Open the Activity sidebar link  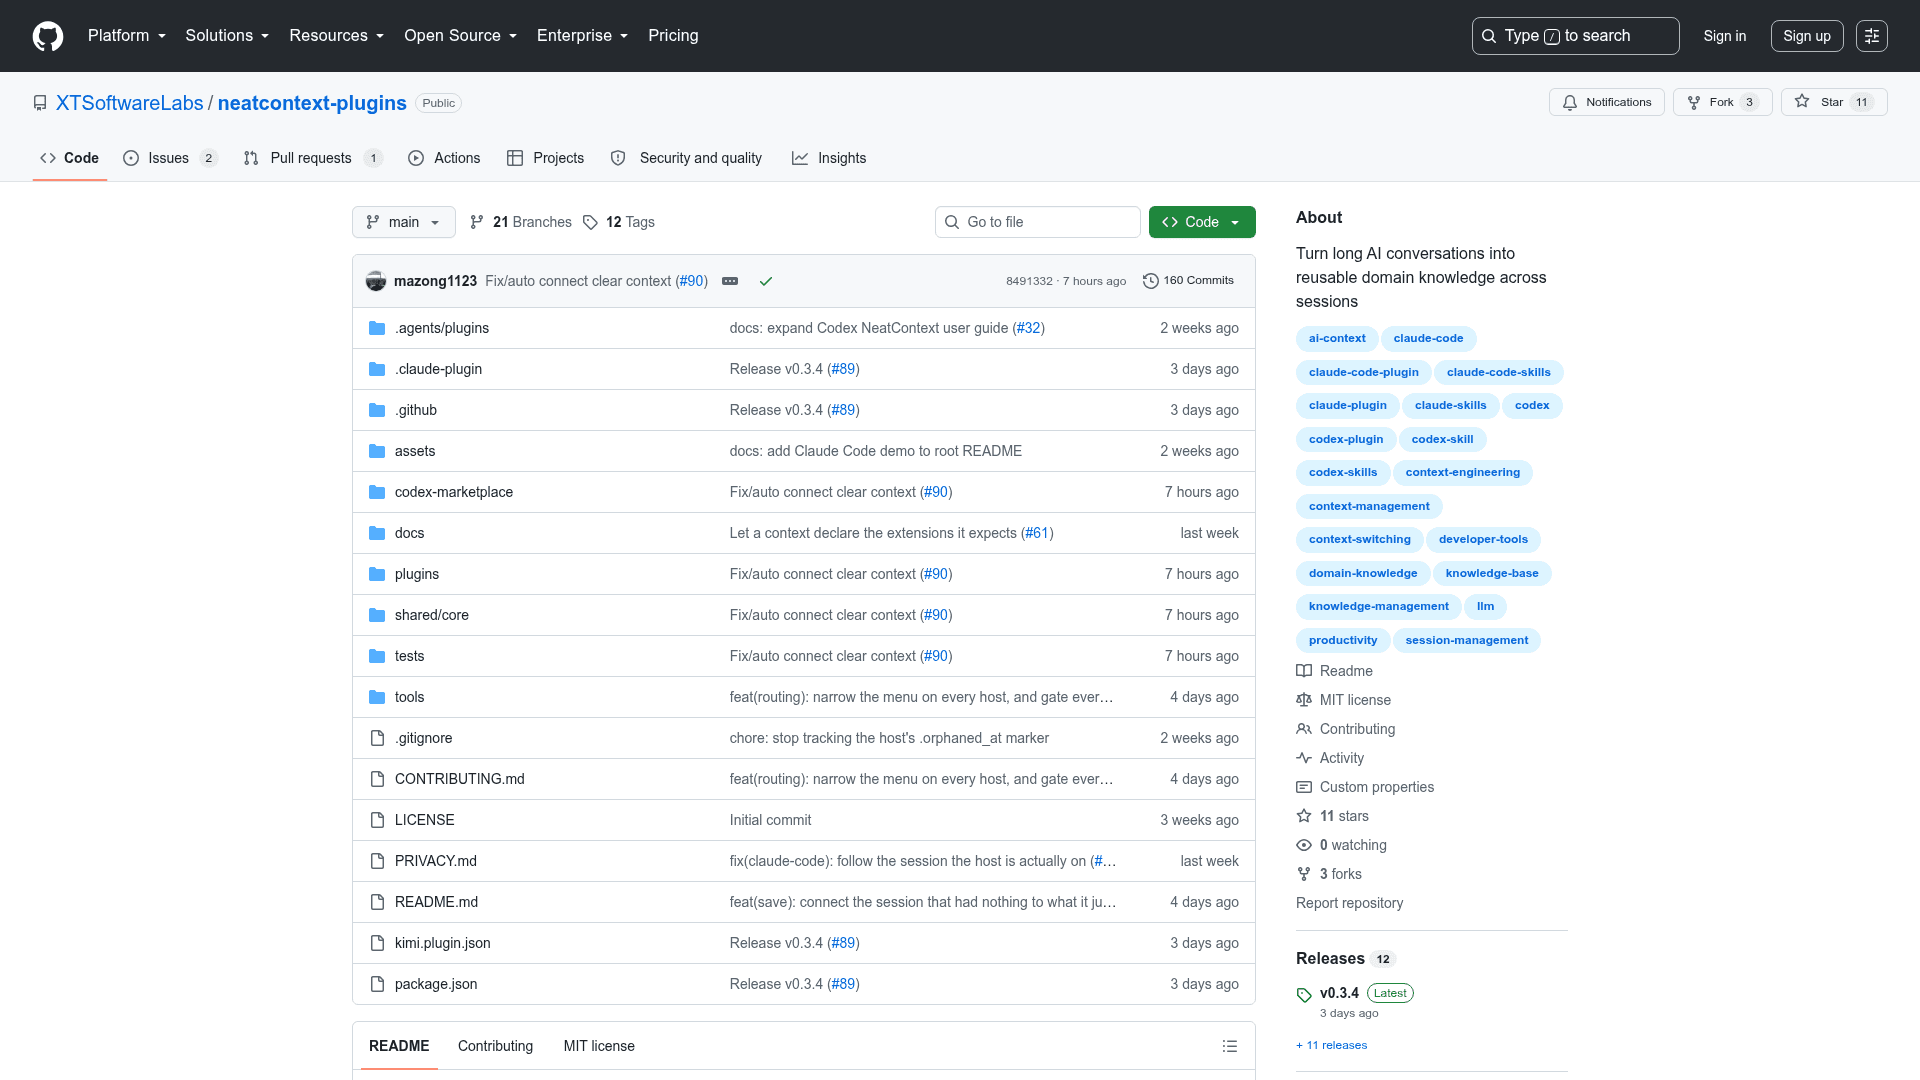1330,758
